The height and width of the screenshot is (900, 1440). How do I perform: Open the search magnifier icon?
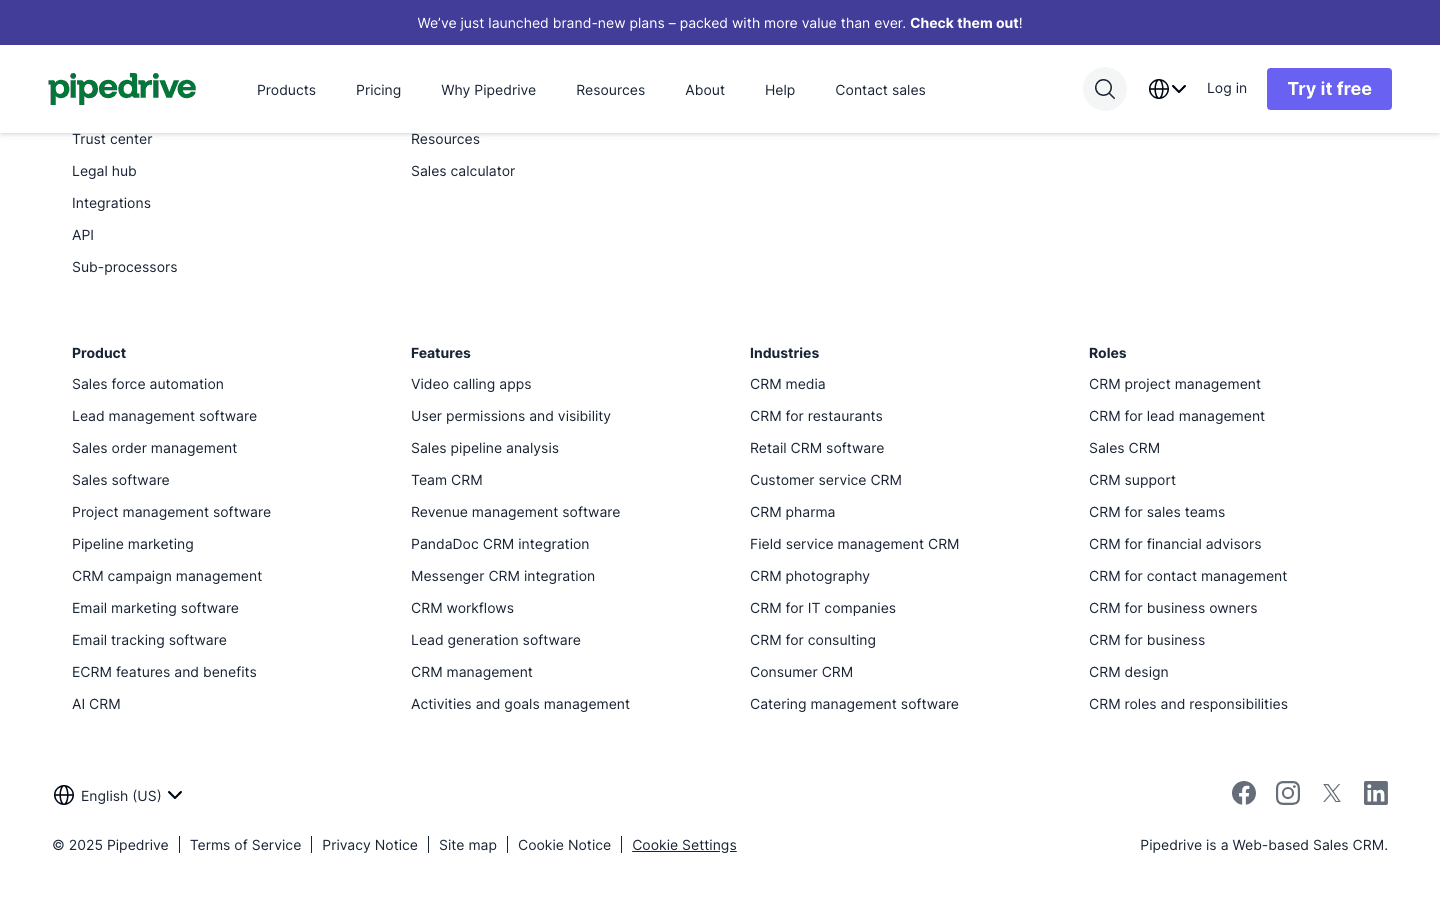pos(1105,89)
